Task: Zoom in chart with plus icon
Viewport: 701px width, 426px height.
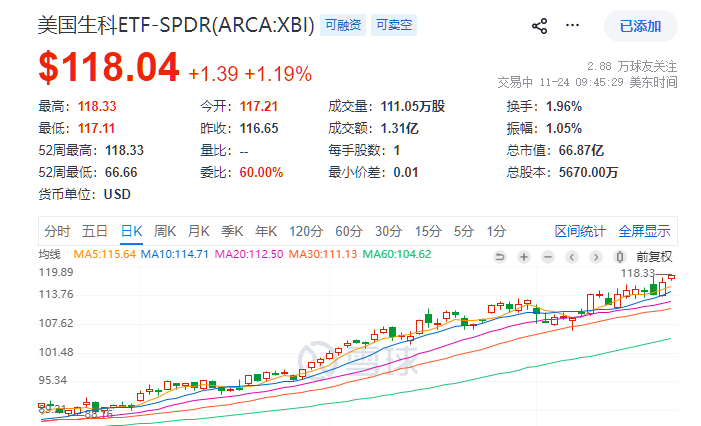Action: pos(524,257)
